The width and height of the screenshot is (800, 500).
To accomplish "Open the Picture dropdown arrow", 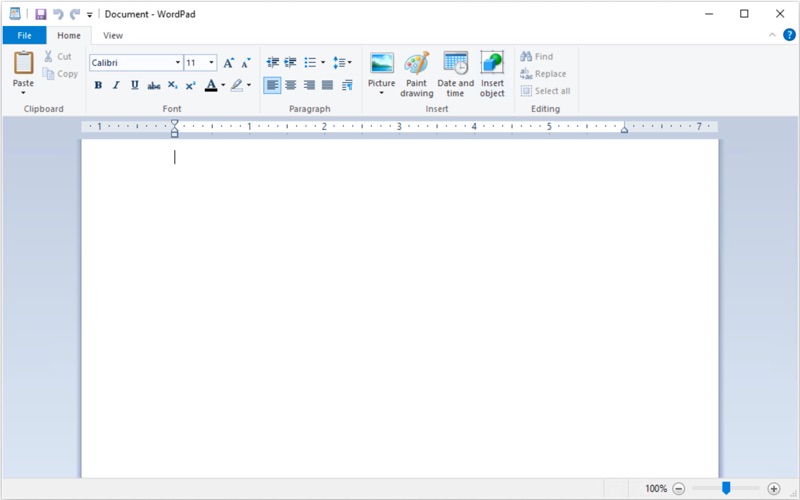I will click(382, 93).
